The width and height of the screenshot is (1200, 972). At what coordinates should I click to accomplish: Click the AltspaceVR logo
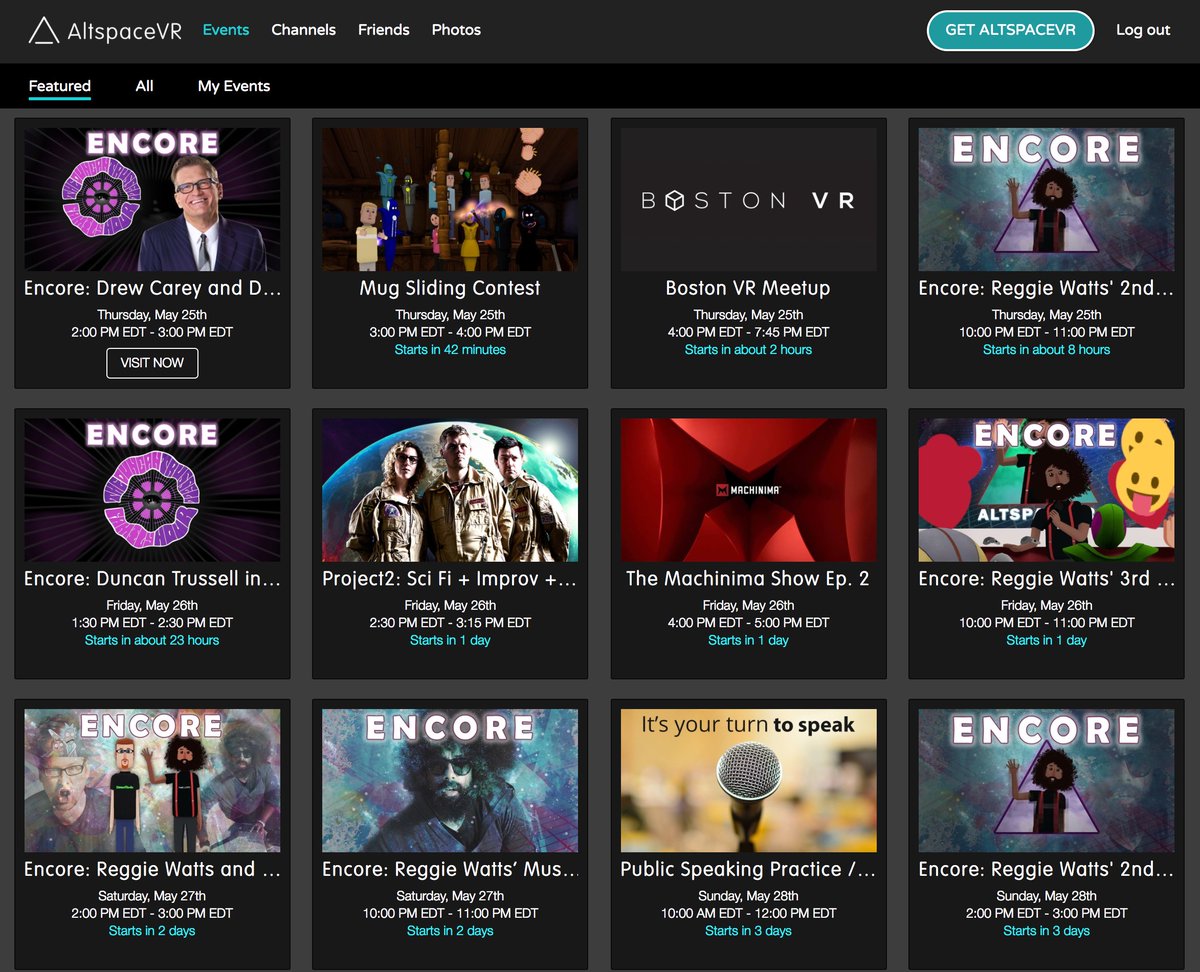105,30
